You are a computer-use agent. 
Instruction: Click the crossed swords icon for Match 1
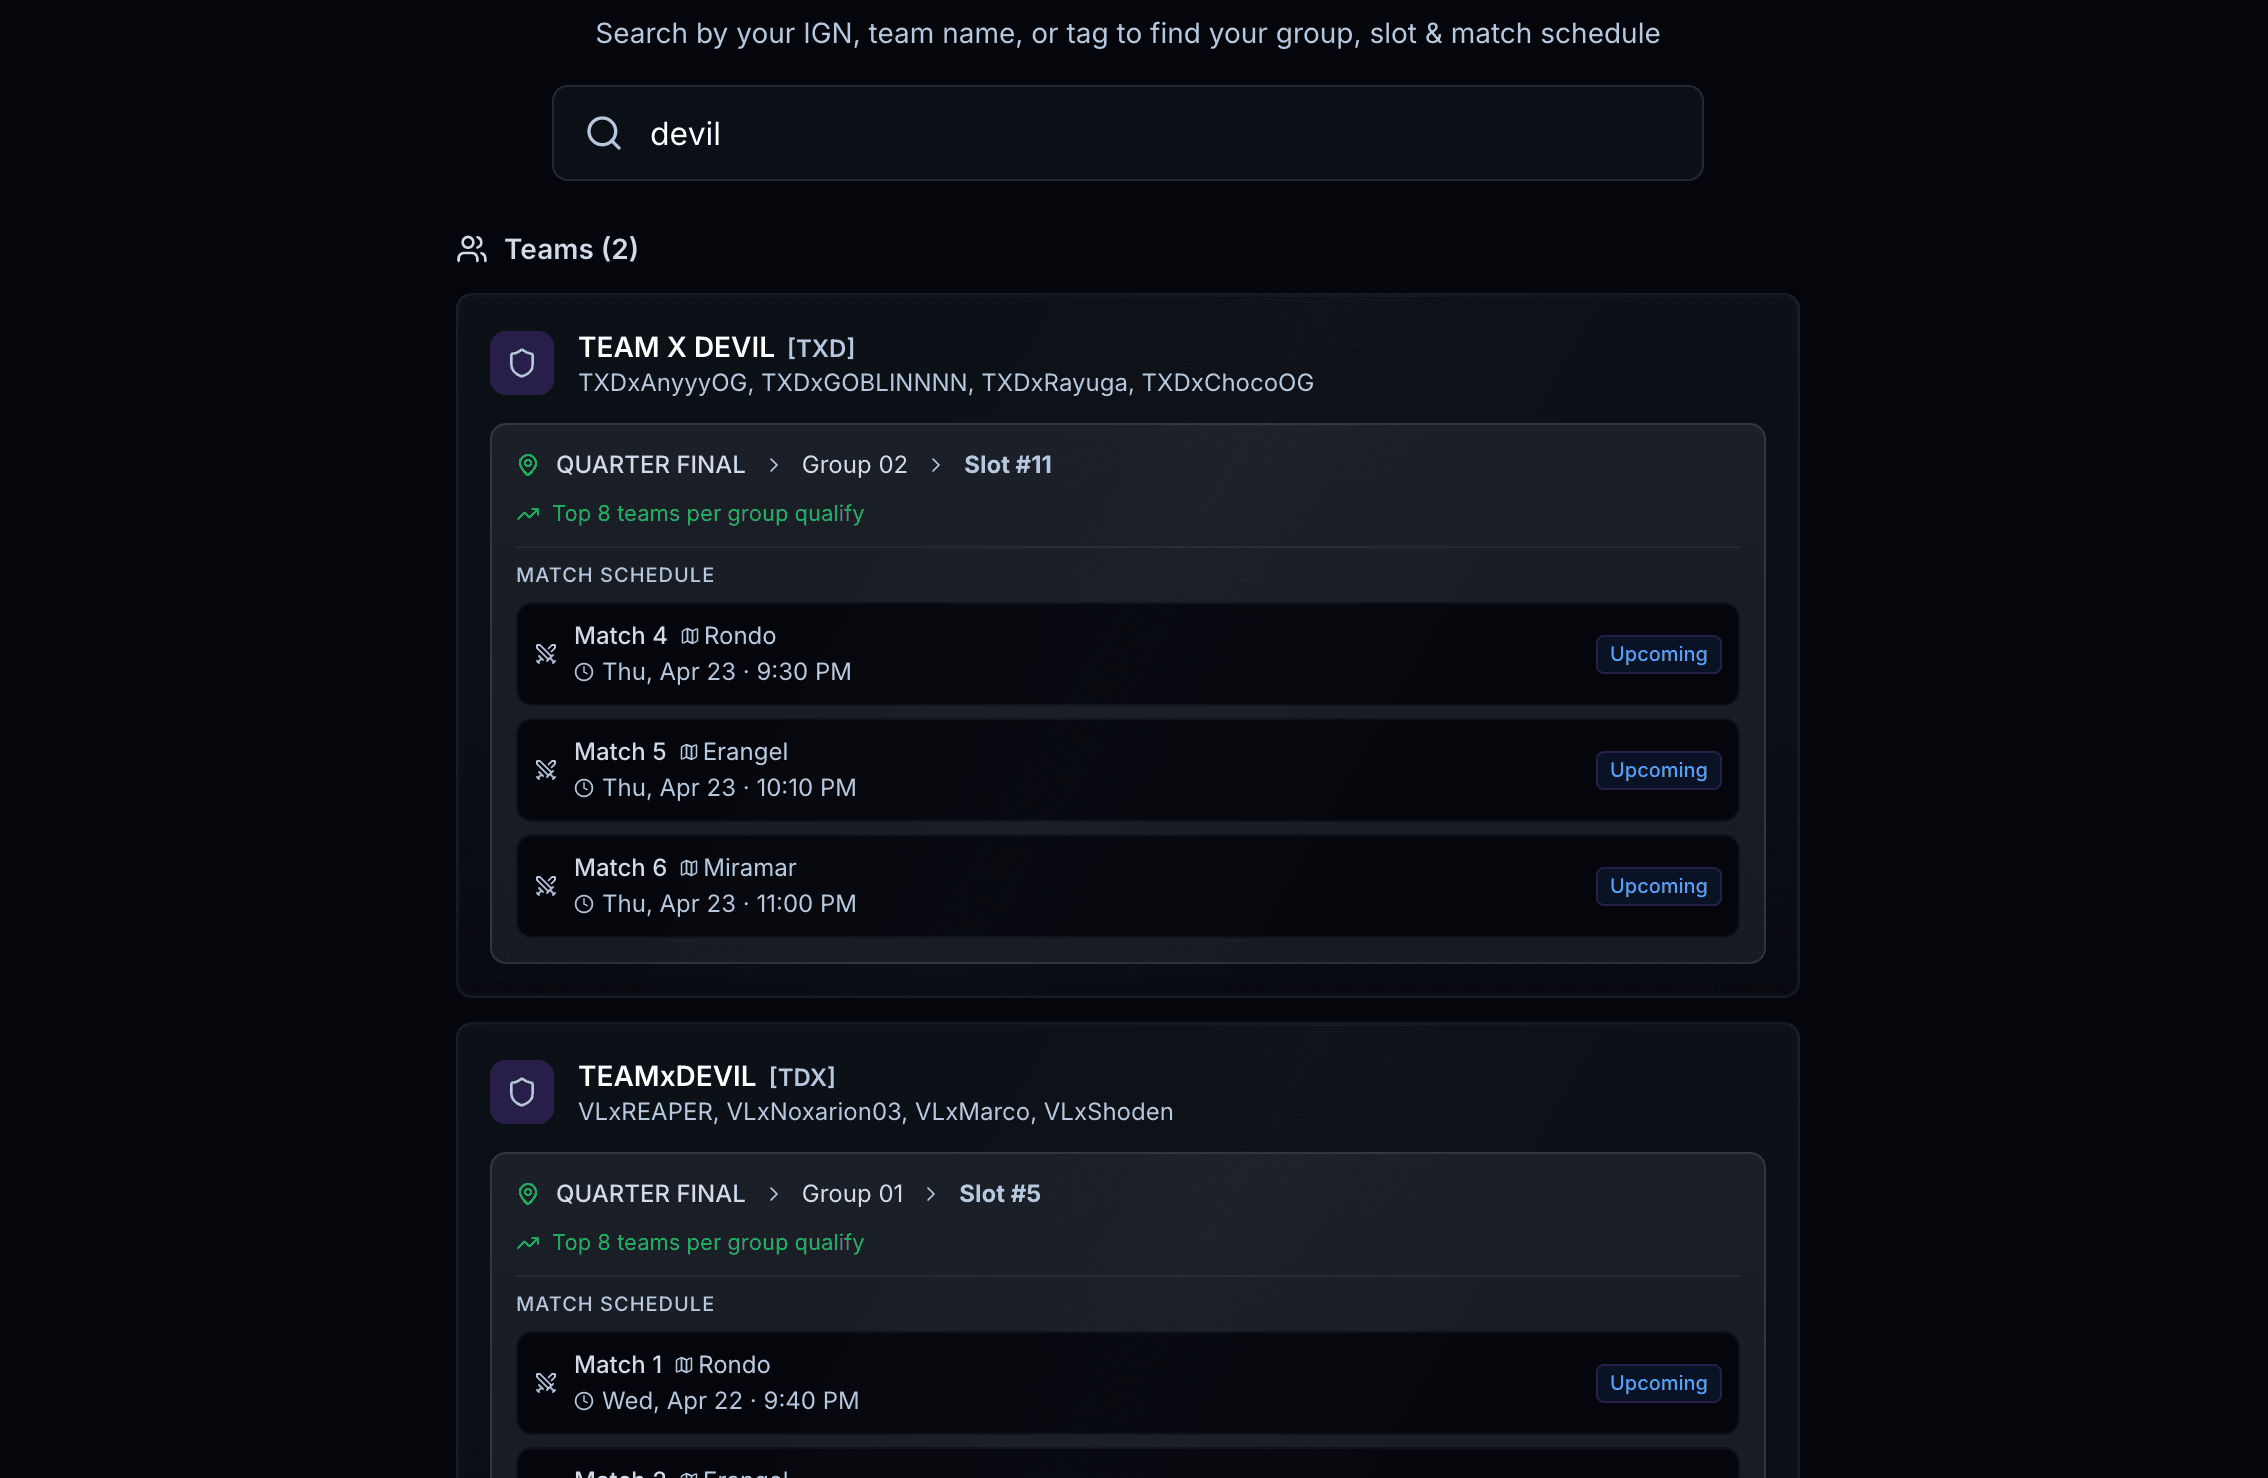tap(546, 1382)
